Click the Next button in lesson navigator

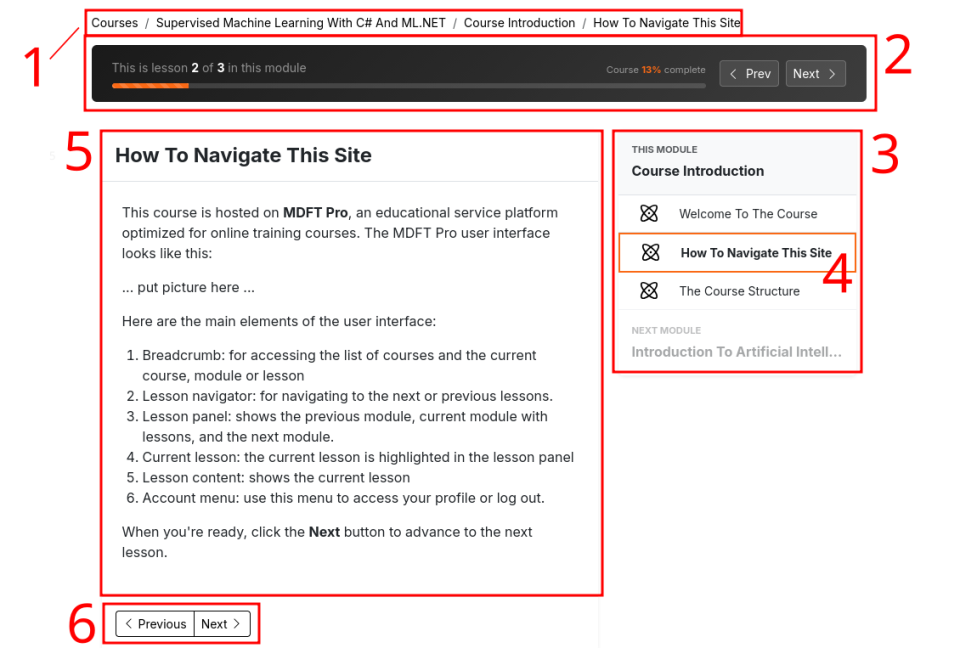(816, 73)
